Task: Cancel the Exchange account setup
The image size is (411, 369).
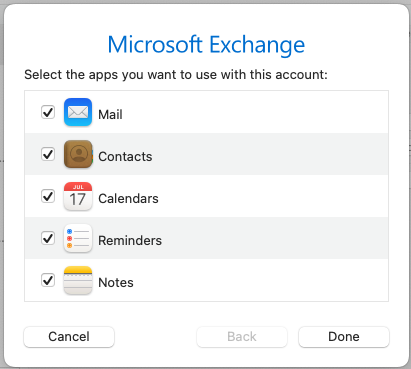Action: coord(69,337)
